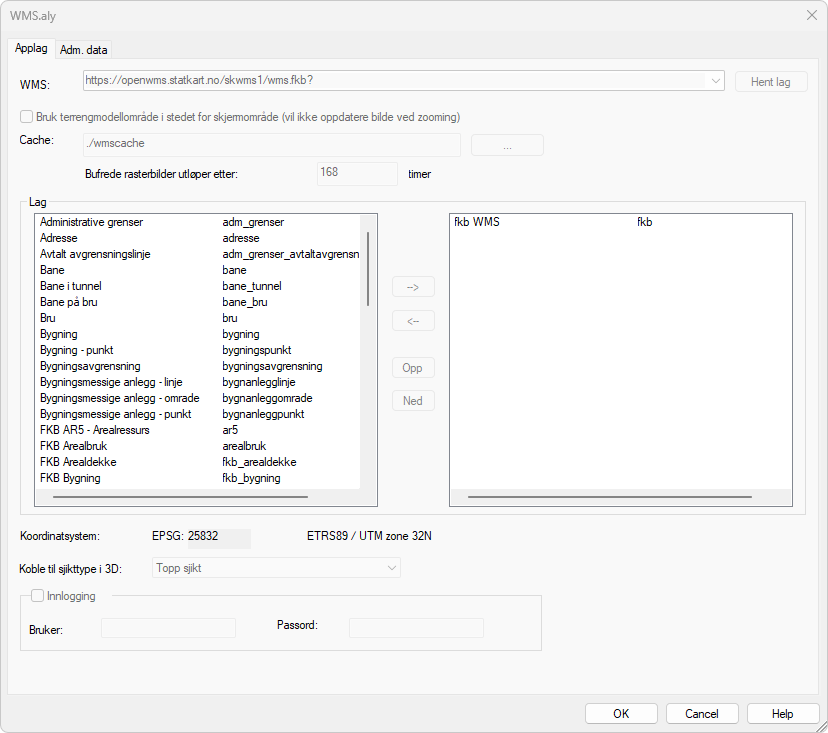Click the Bruker username input field
Image resolution: width=828 pixels, height=733 pixels.
coord(168,628)
